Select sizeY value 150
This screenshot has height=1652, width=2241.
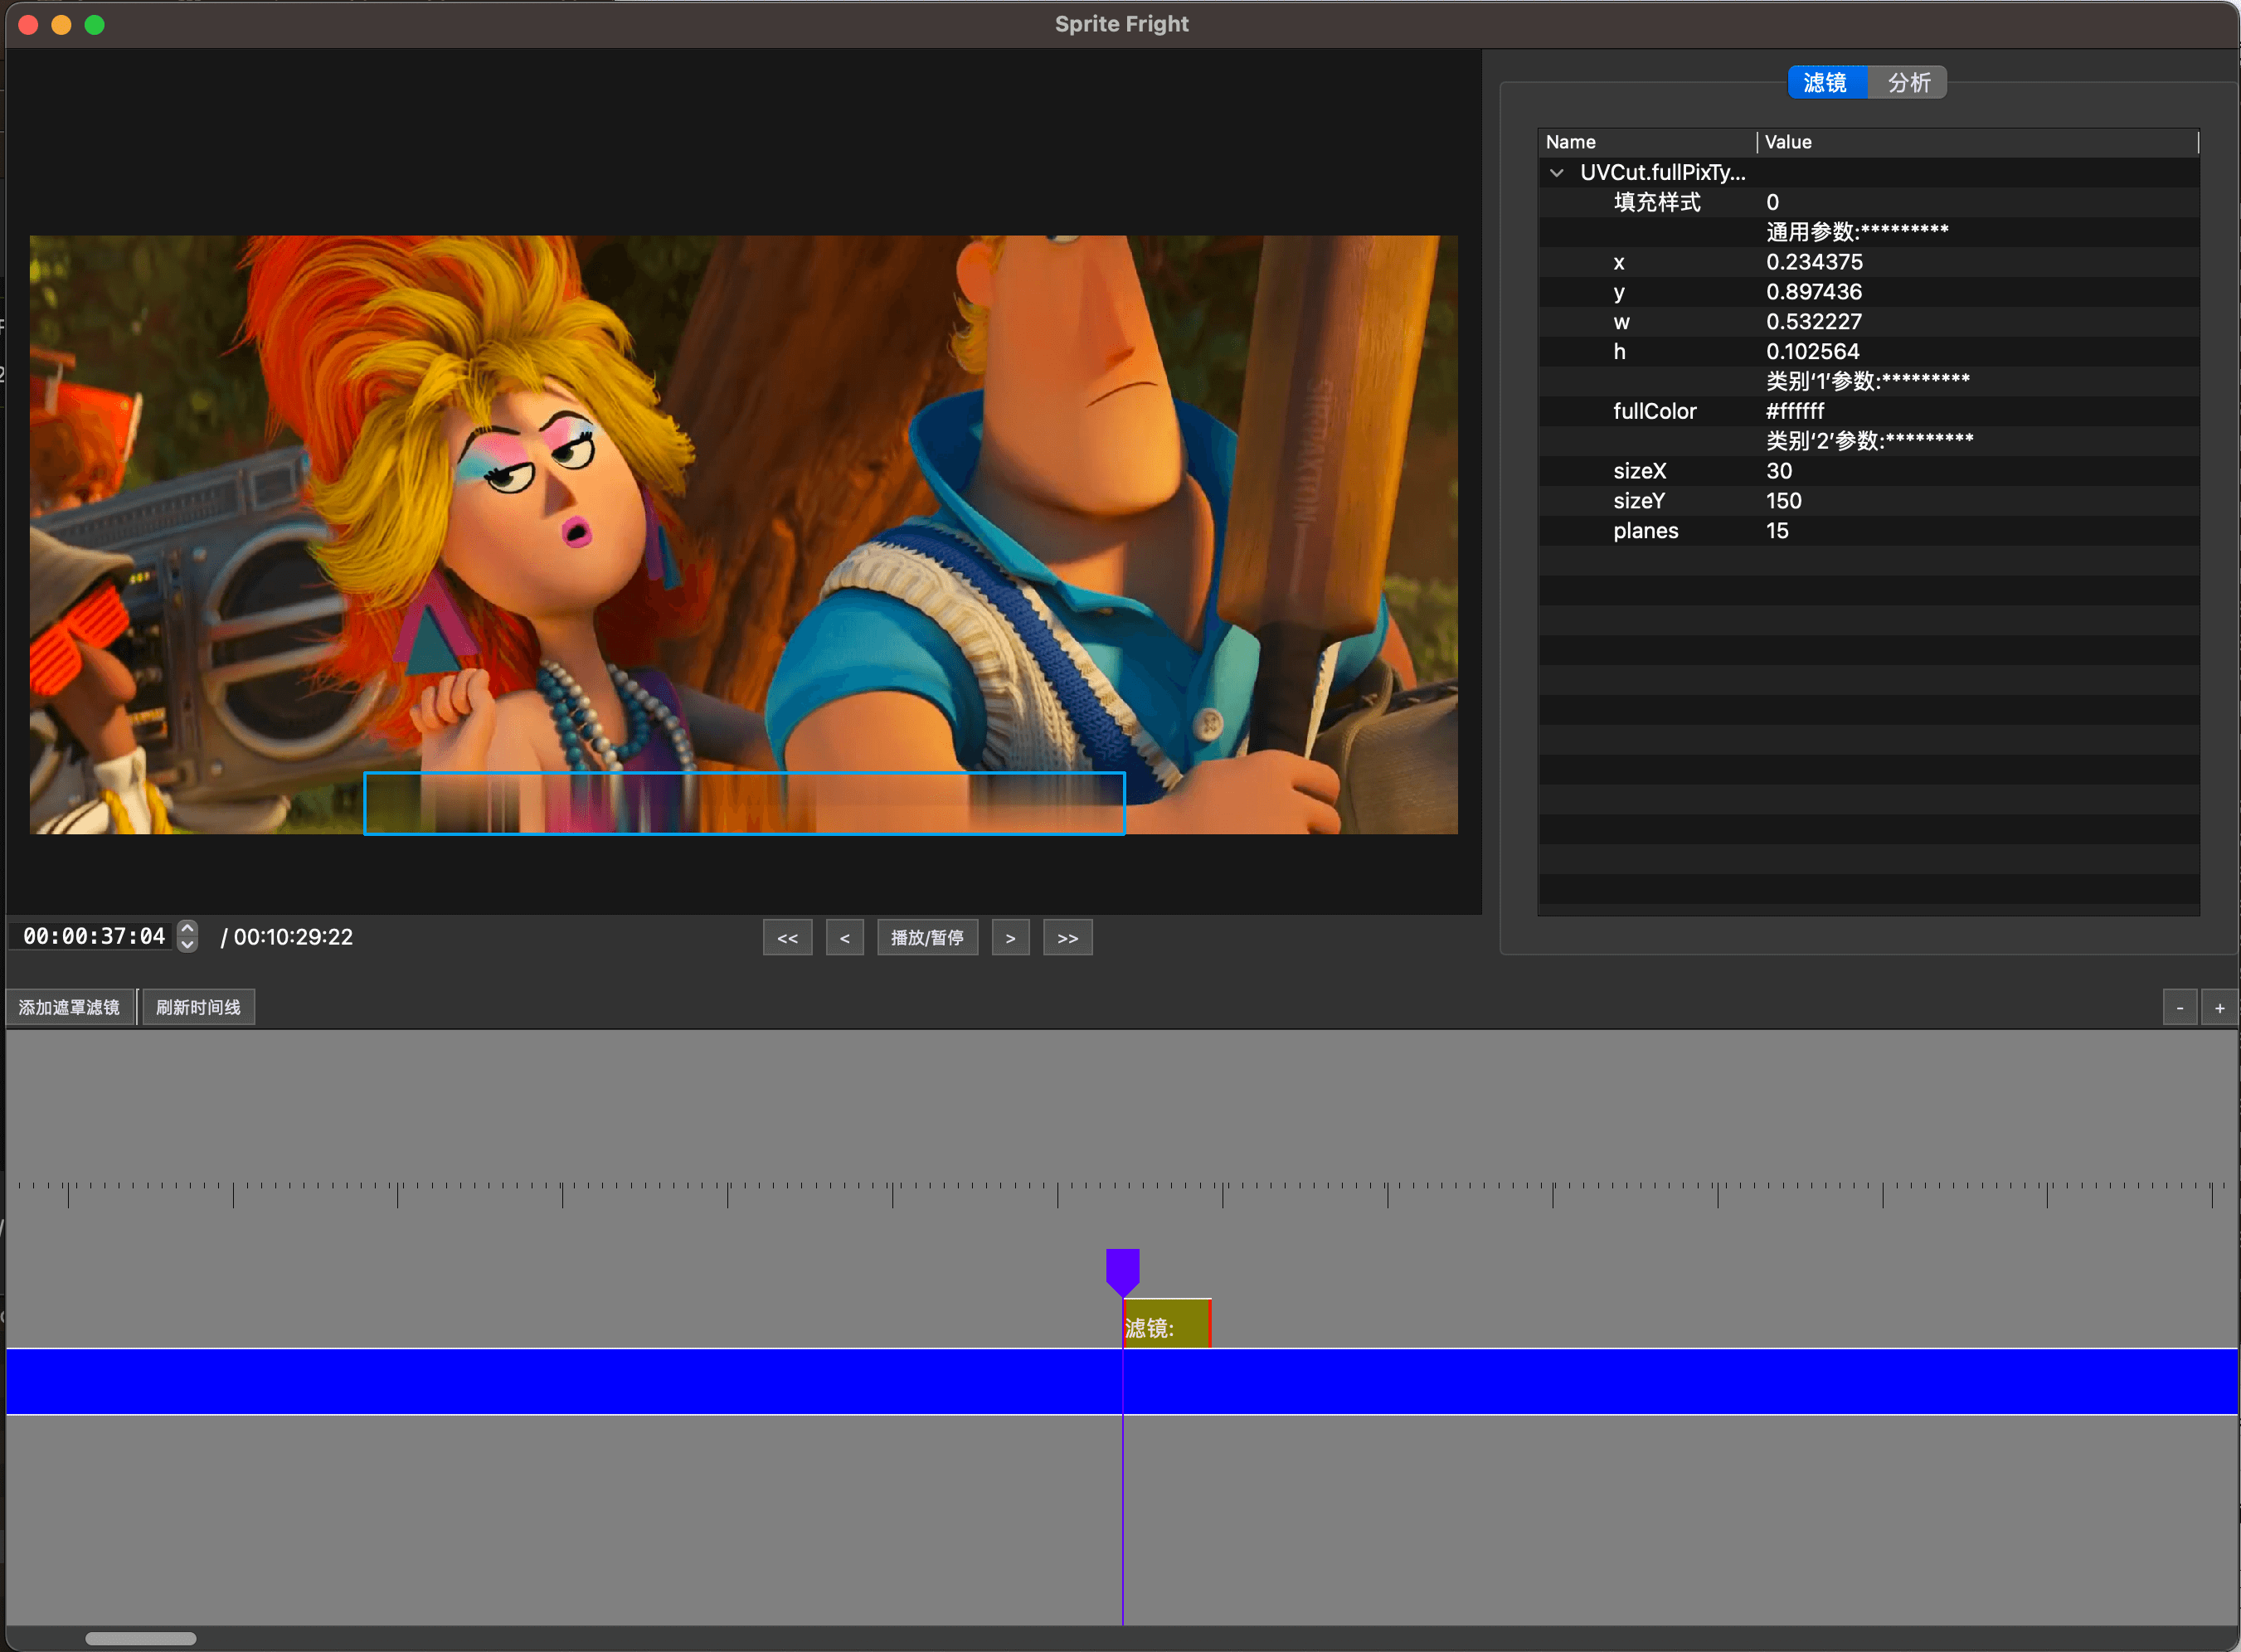point(1783,501)
